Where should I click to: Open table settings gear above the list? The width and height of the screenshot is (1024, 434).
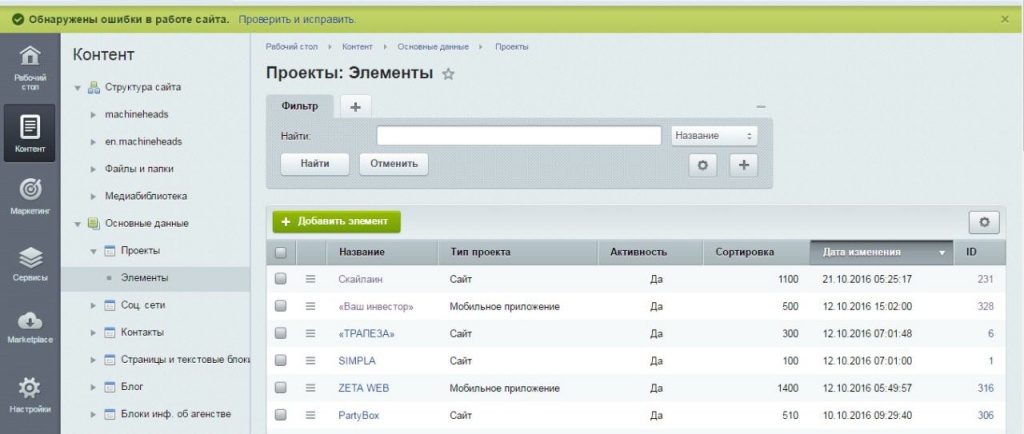[984, 222]
